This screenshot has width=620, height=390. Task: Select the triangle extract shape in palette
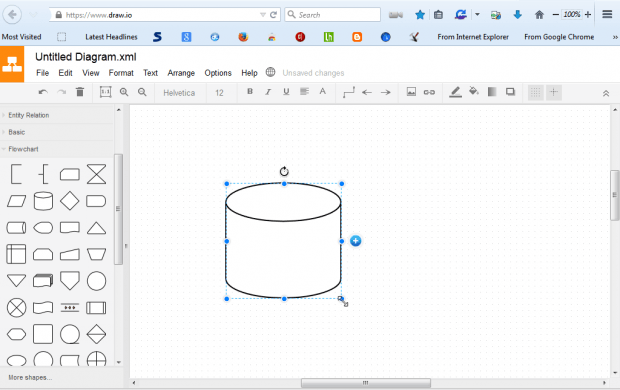[x=96, y=228]
